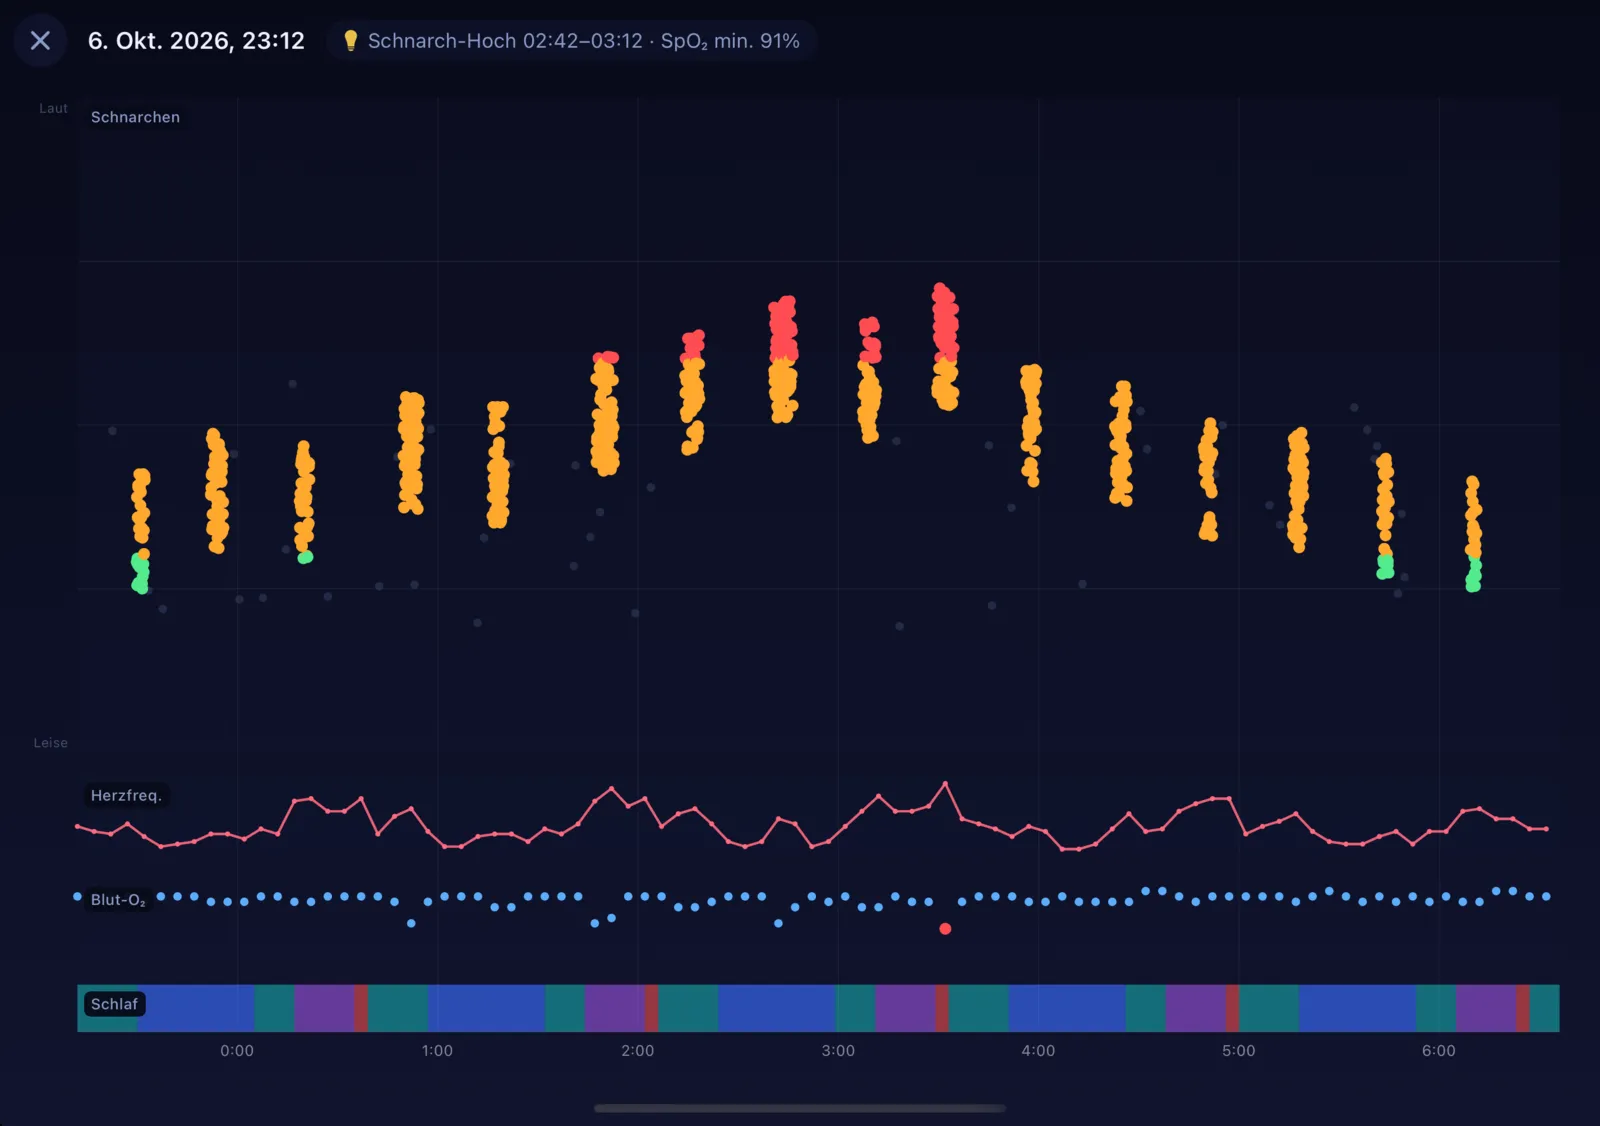Tap the lightbulb insight icon
This screenshot has height=1126, width=1600.
[350, 41]
